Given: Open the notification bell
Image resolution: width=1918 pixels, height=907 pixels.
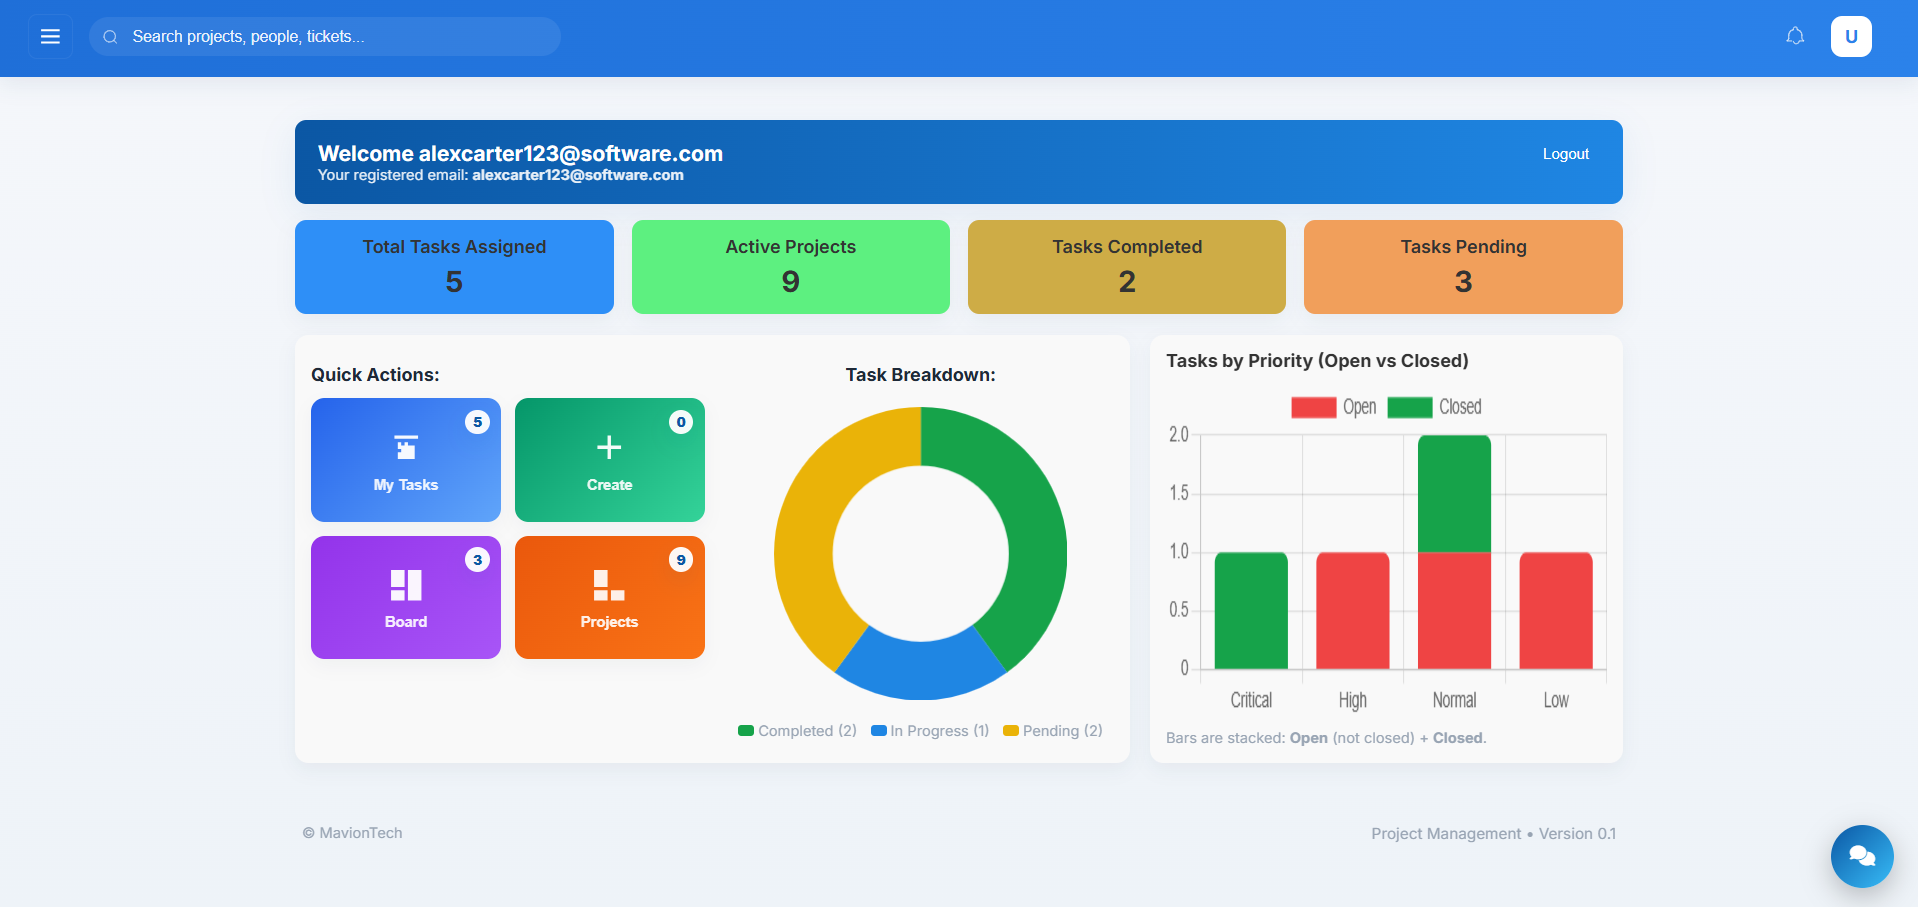Looking at the screenshot, I should pyautogui.click(x=1795, y=36).
